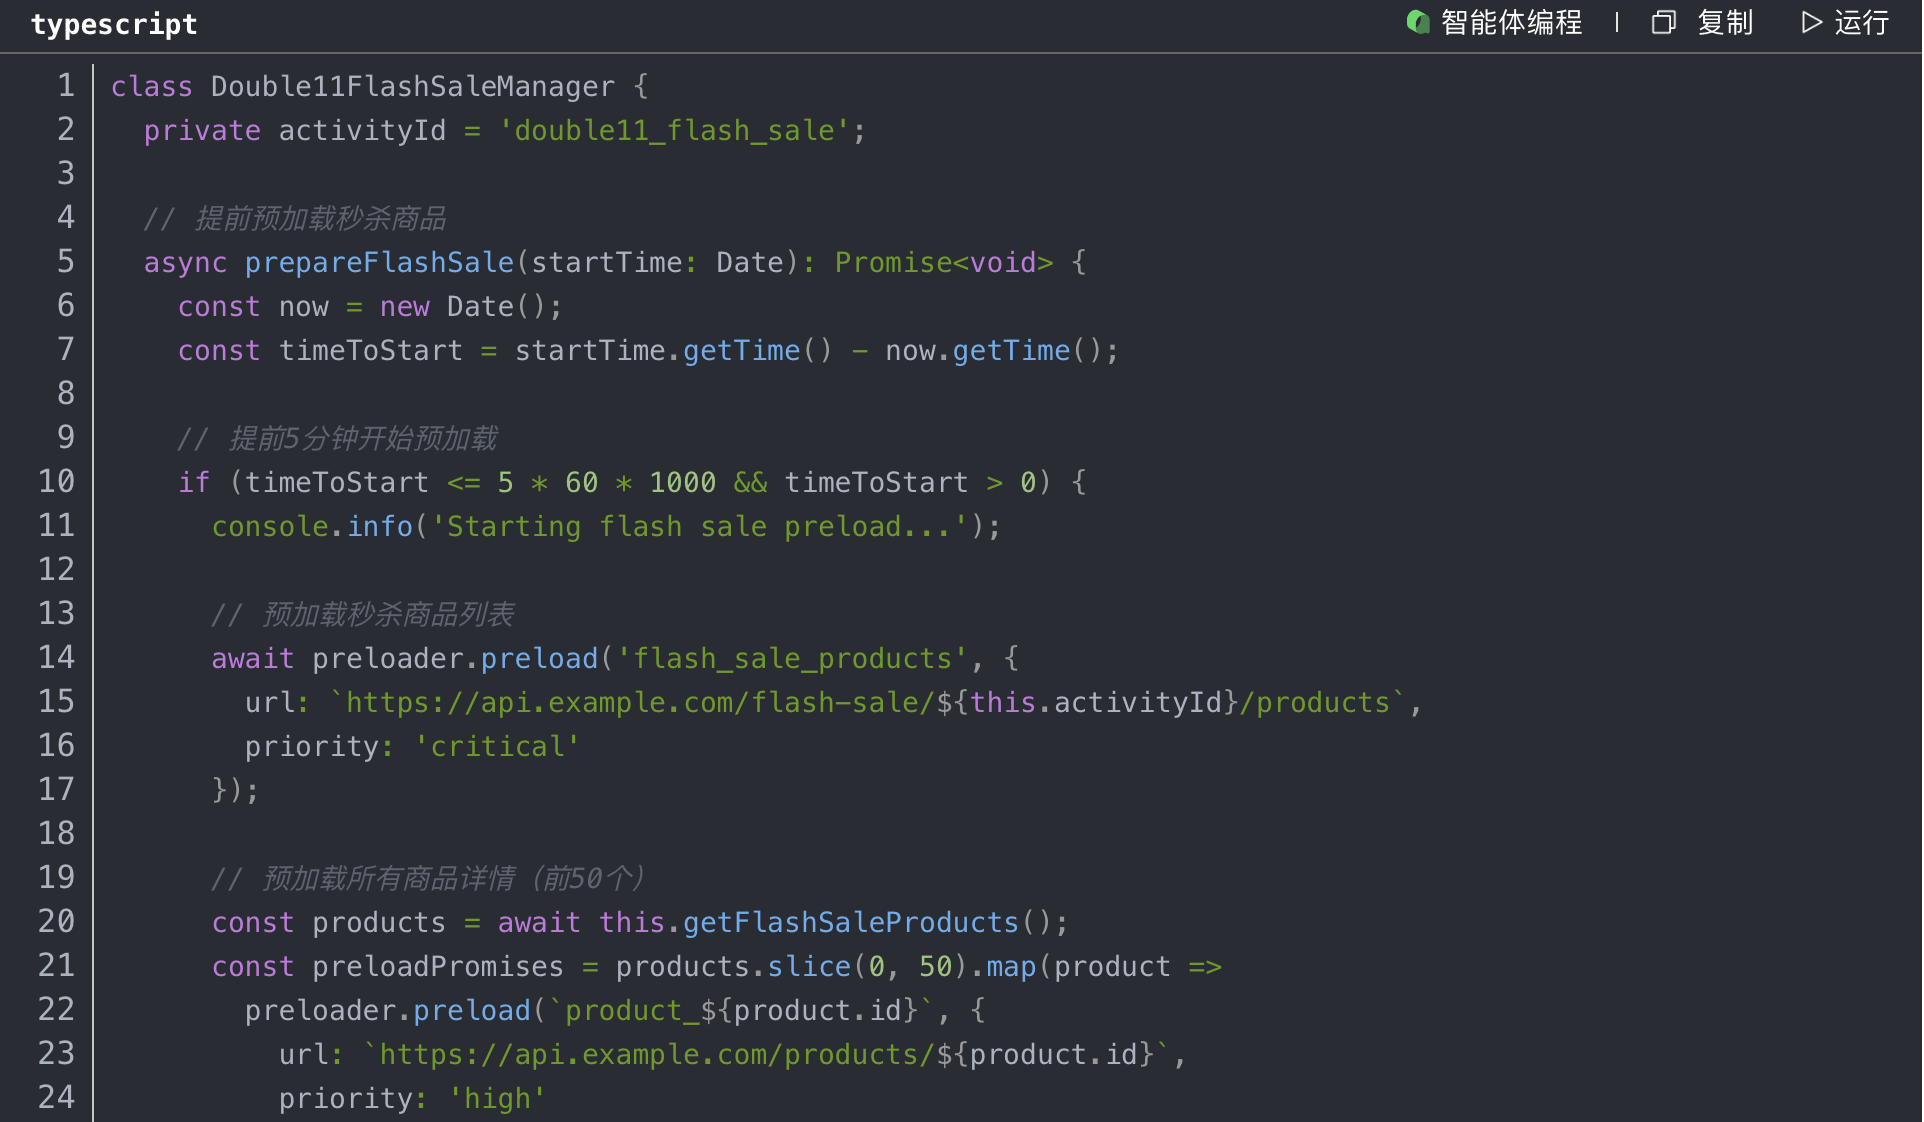Click the copy code icon
The height and width of the screenshot is (1122, 1924).
1663,22
